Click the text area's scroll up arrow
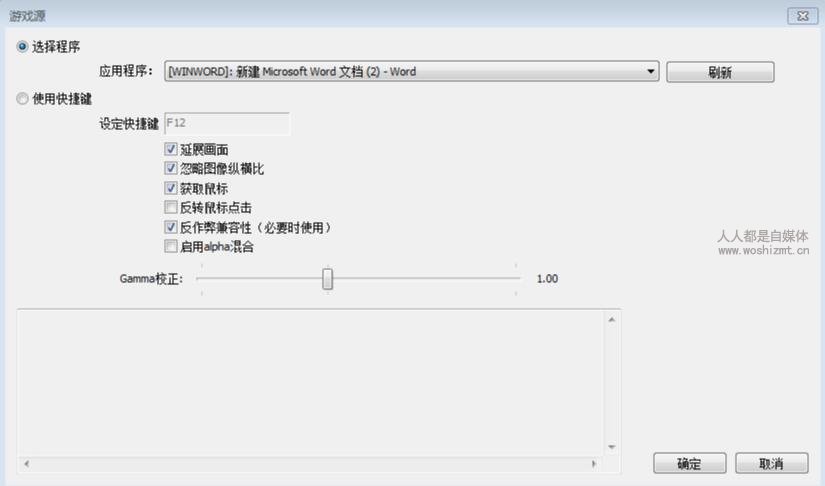 (611, 319)
